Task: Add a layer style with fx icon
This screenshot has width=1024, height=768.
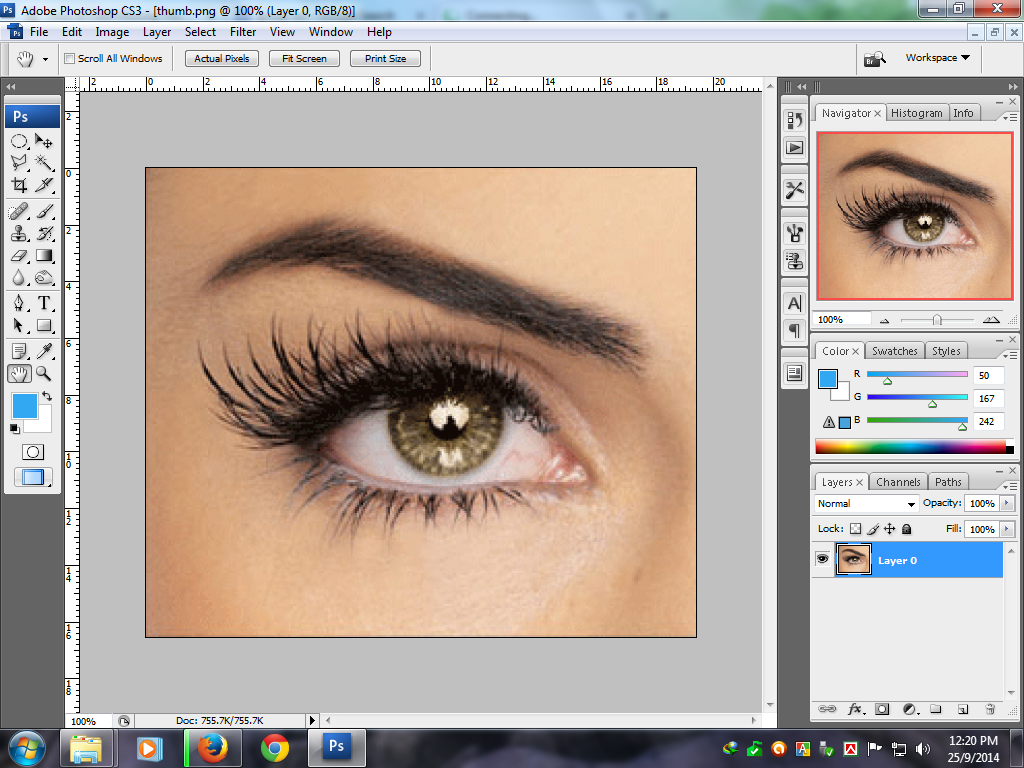Action: point(855,709)
